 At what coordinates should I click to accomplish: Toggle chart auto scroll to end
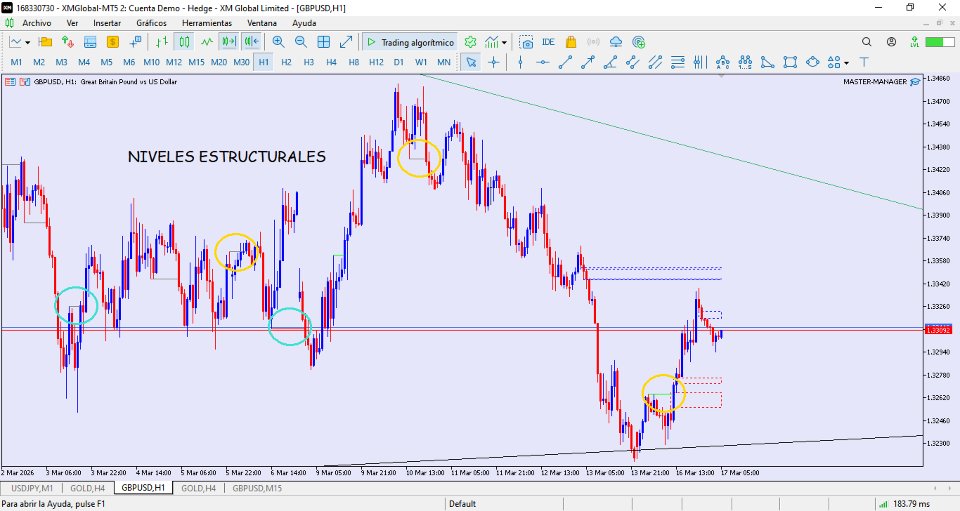pos(229,42)
